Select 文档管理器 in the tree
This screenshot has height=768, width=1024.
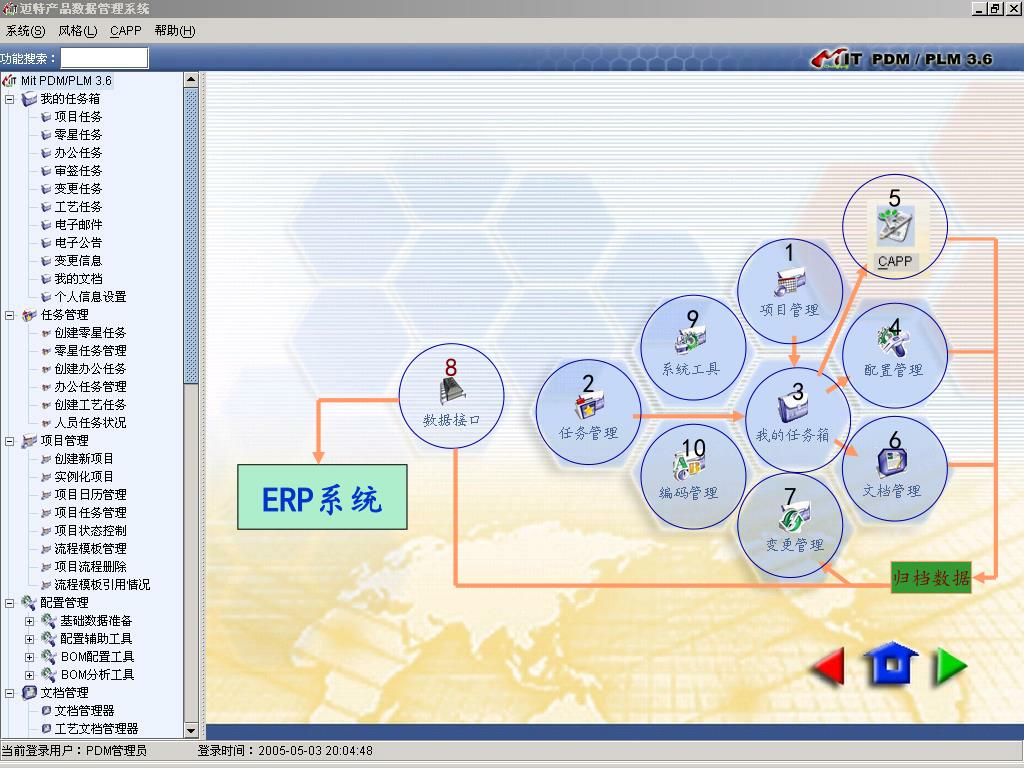pyautogui.click(x=84, y=711)
